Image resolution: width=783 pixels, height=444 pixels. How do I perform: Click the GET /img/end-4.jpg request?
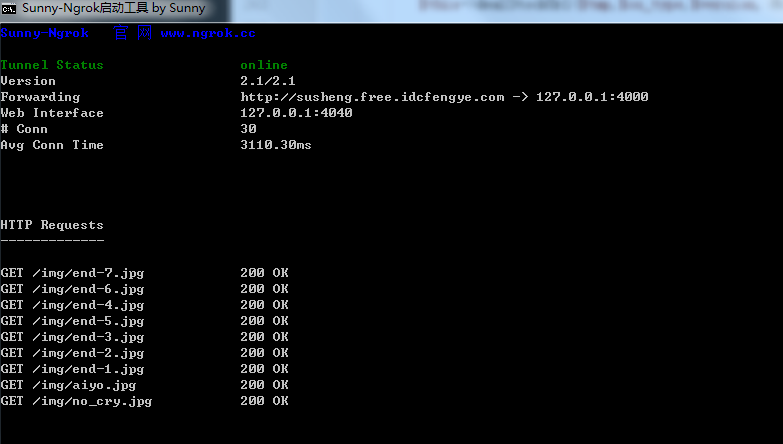[72, 305]
